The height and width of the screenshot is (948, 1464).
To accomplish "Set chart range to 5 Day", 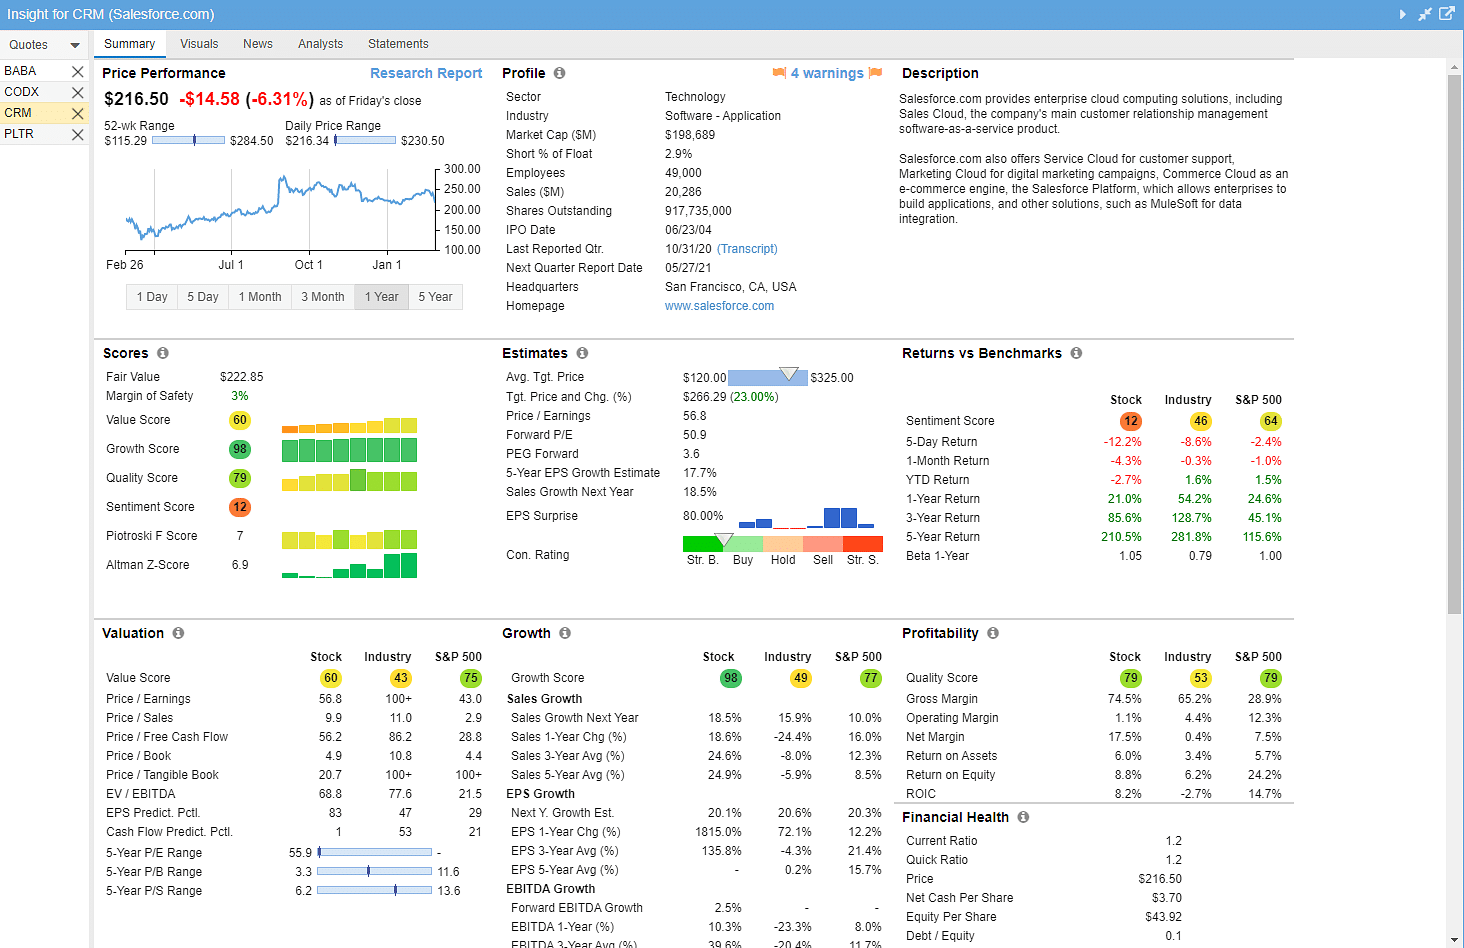I will coord(203,297).
